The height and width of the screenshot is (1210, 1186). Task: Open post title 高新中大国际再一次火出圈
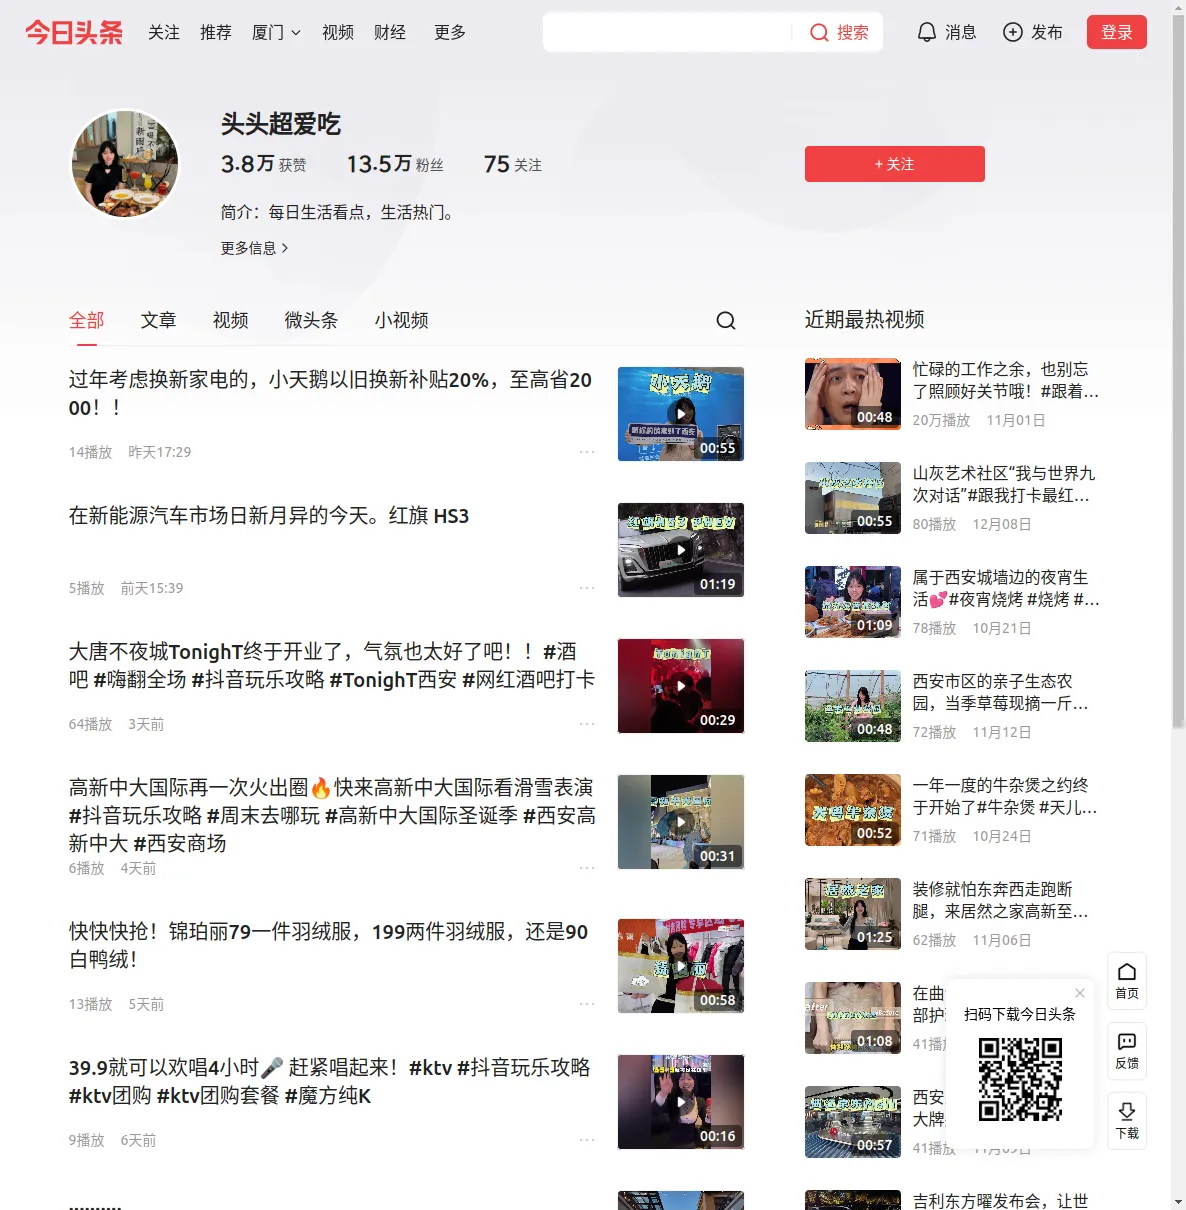[332, 815]
